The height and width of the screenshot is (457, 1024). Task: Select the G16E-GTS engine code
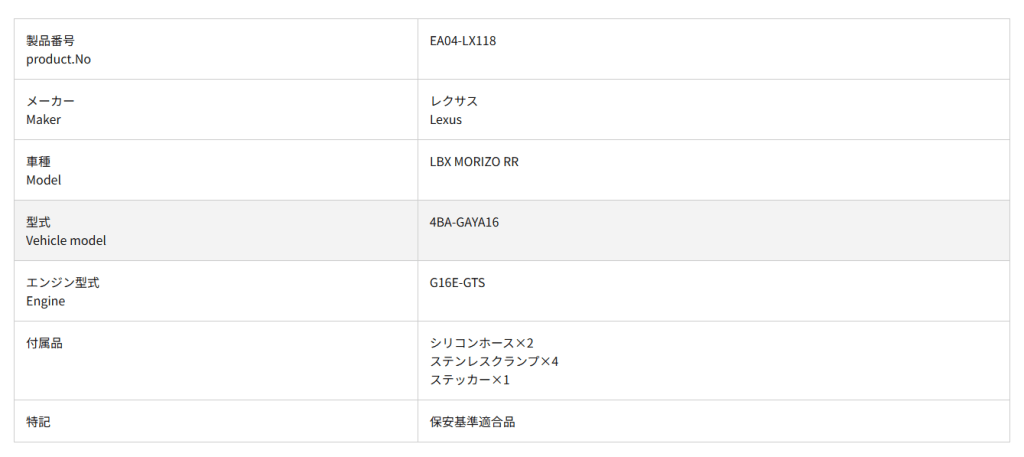click(x=457, y=283)
